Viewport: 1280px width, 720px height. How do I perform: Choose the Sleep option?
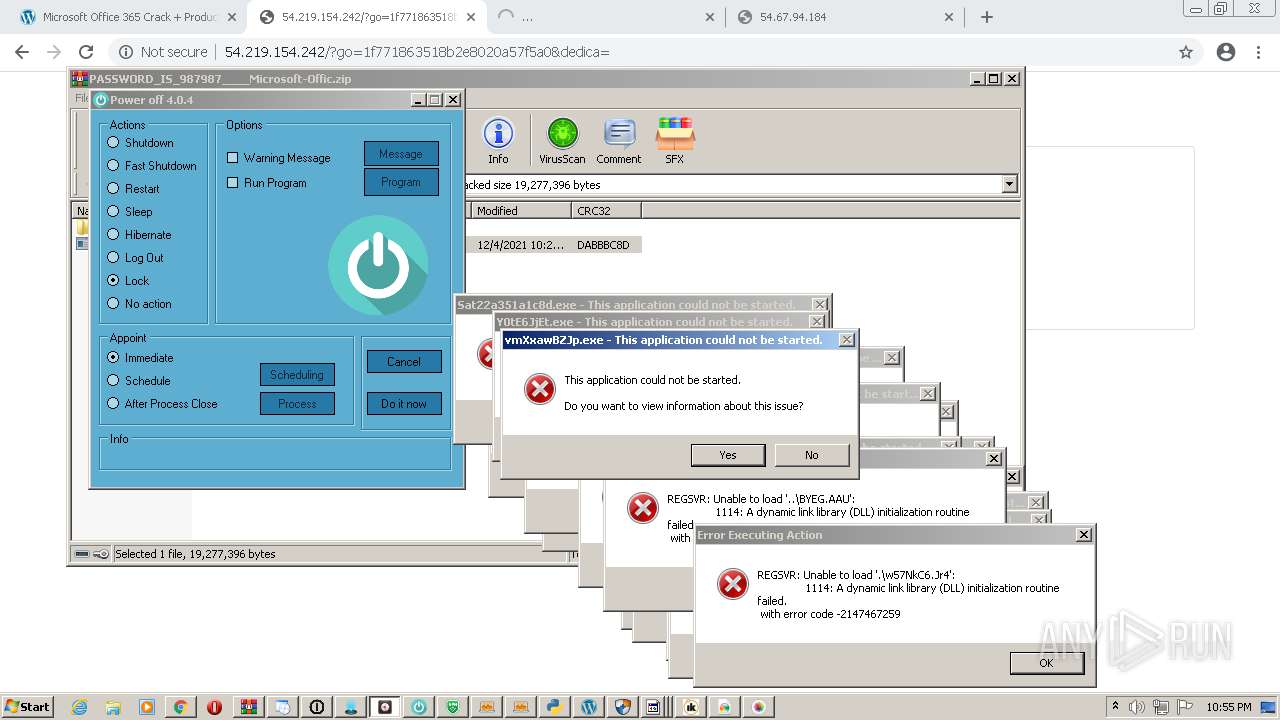click(129, 212)
